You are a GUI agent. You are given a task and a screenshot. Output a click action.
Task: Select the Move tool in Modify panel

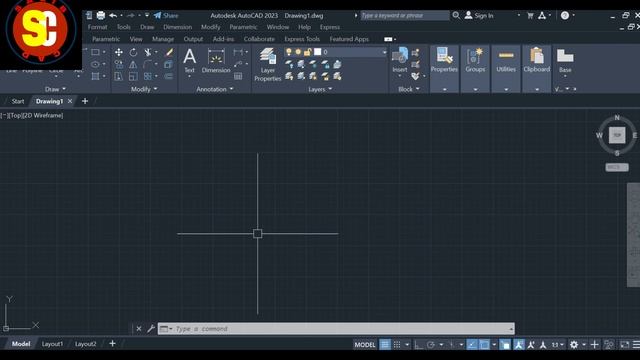pos(118,52)
